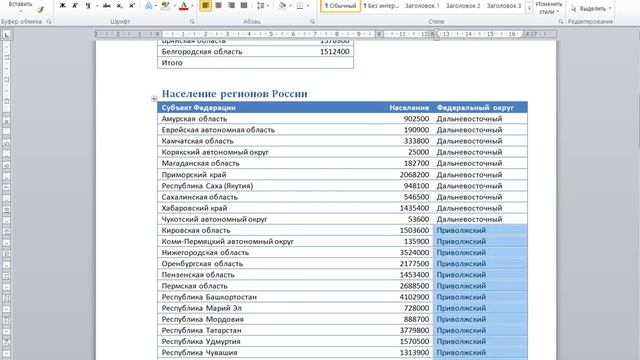The height and width of the screenshot is (360, 640).
Task: Apply subscript formatting
Action: [x=119, y=6]
